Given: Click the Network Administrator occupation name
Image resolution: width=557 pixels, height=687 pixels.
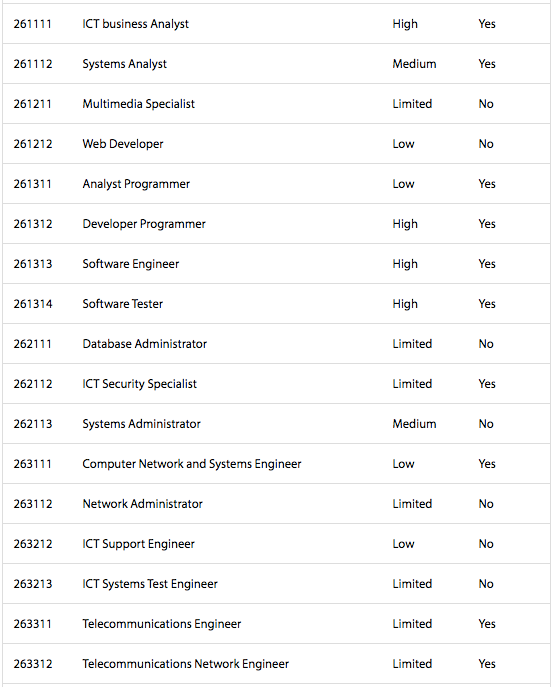Looking at the screenshot, I should pyautogui.click(x=142, y=504).
